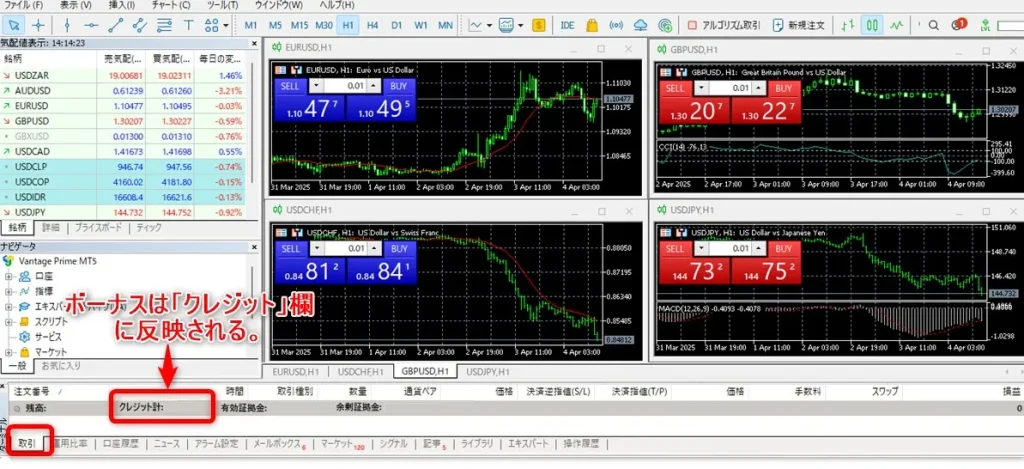Switch chart to MN timeframe
1024x469 pixels.
[445, 25]
